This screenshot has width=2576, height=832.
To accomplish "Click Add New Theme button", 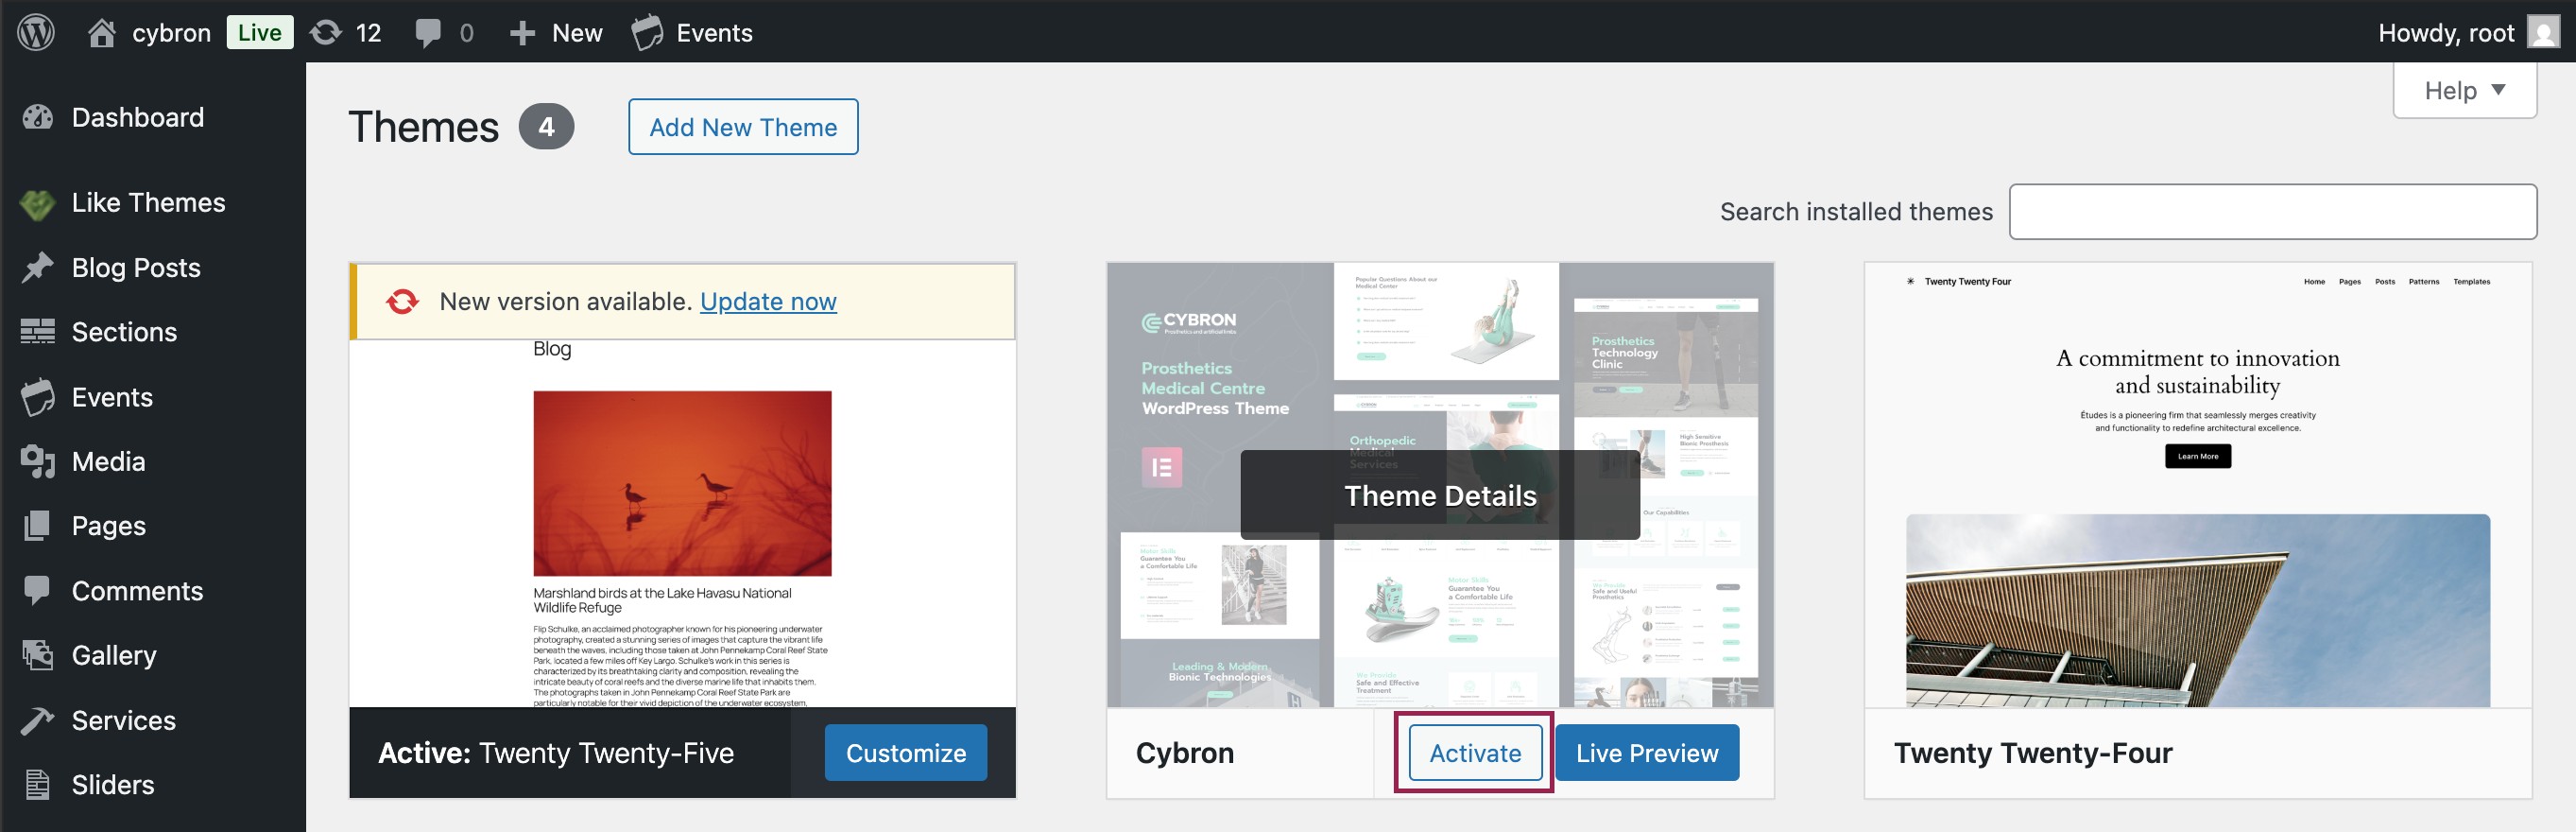I will (x=743, y=127).
